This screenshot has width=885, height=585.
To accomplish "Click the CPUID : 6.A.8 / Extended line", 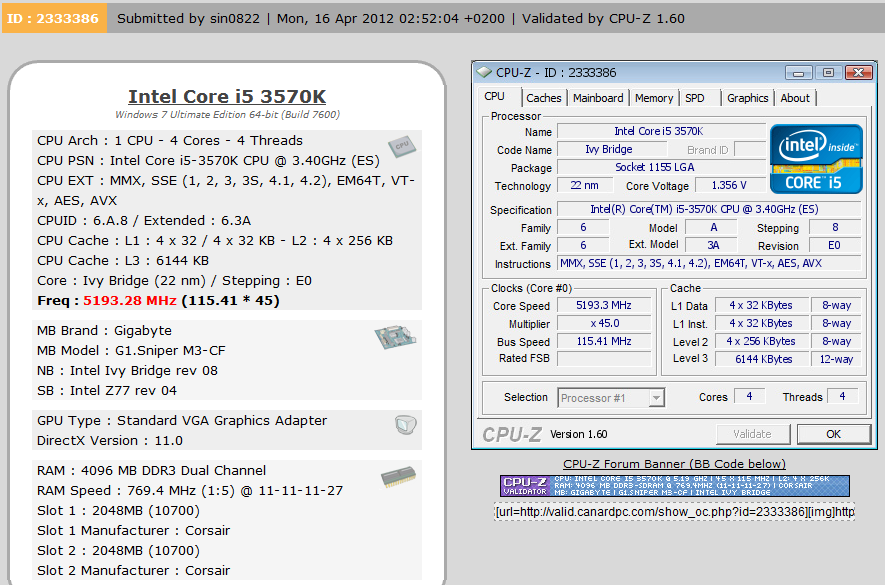I will (x=144, y=221).
